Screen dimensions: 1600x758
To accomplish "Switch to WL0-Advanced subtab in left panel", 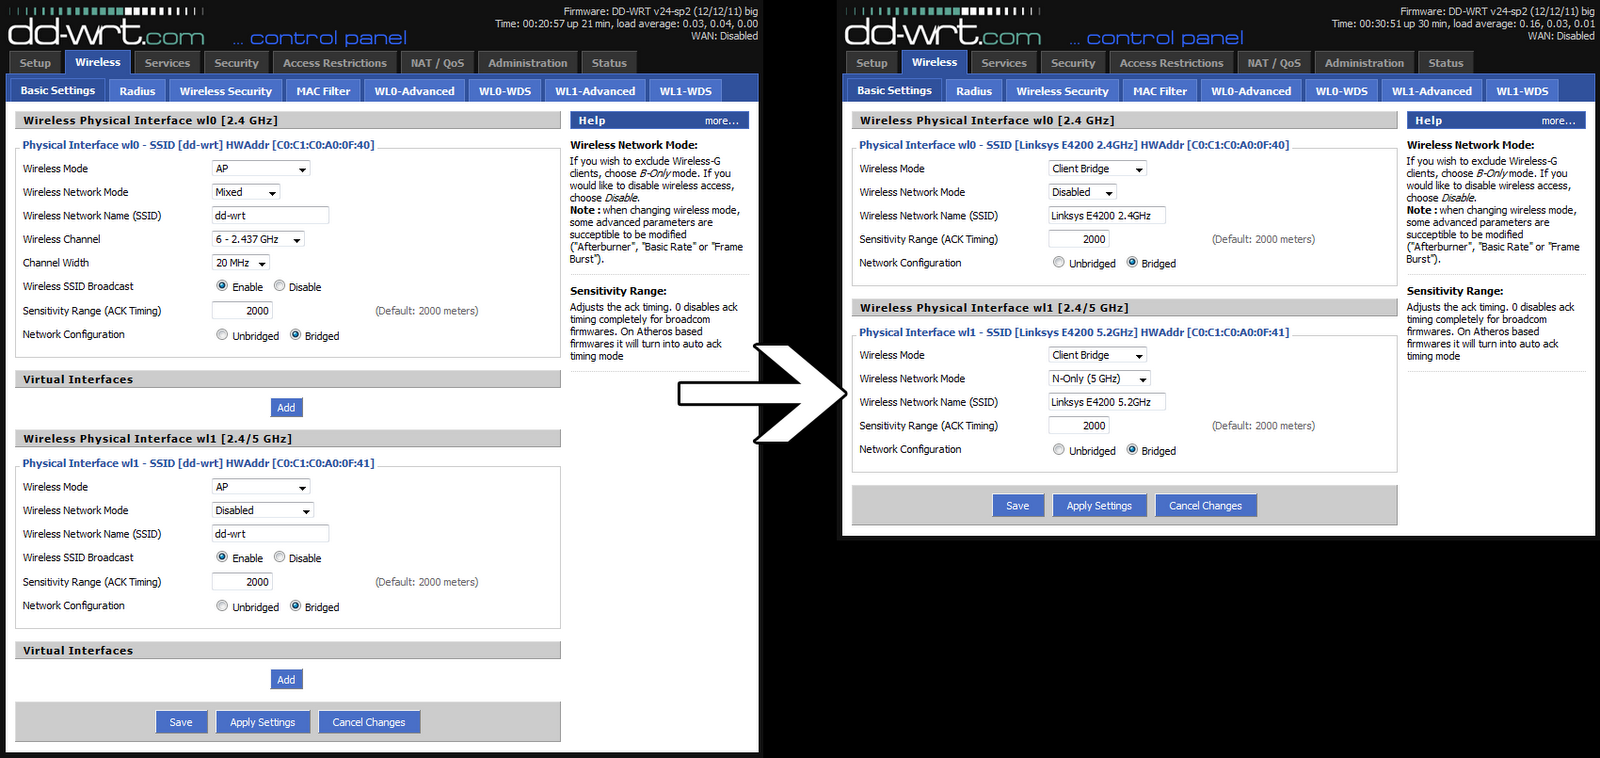I will (414, 91).
